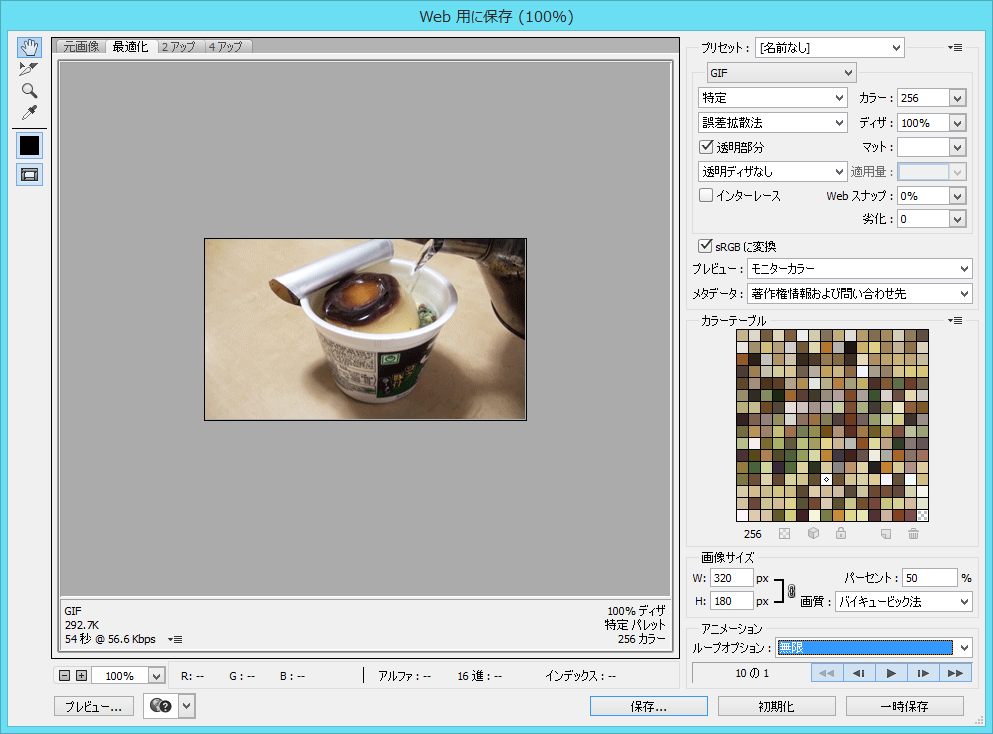This screenshot has width=993, height=734.
Task: Open the color table panel menu icon
Action: pos(955,320)
